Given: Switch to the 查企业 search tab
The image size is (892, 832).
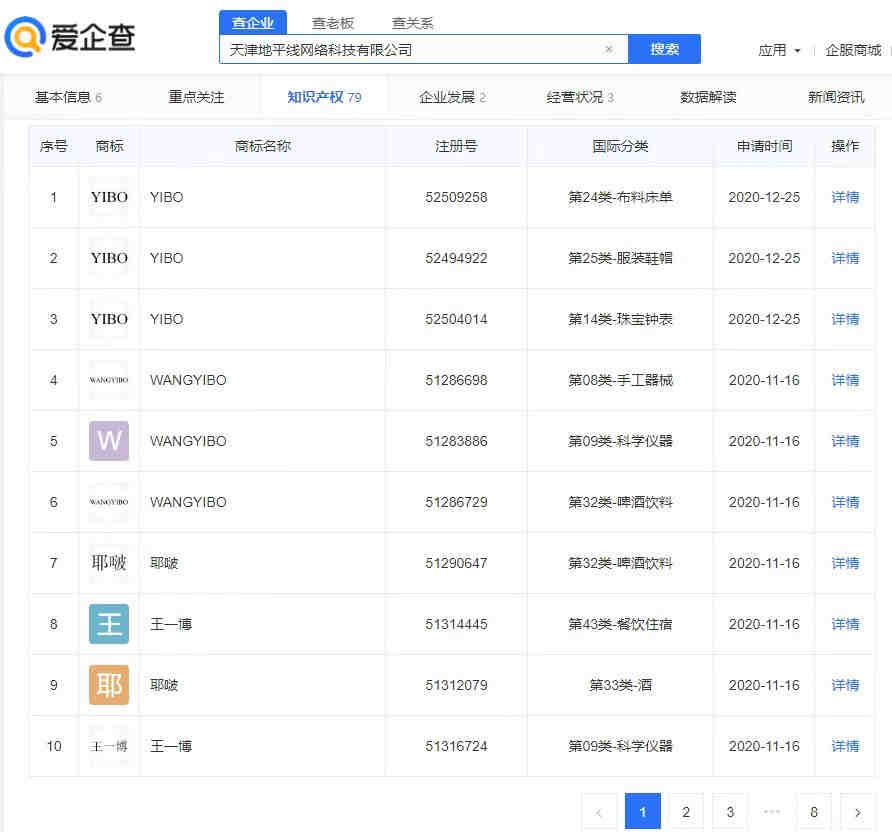Looking at the screenshot, I should click(253, 23).
